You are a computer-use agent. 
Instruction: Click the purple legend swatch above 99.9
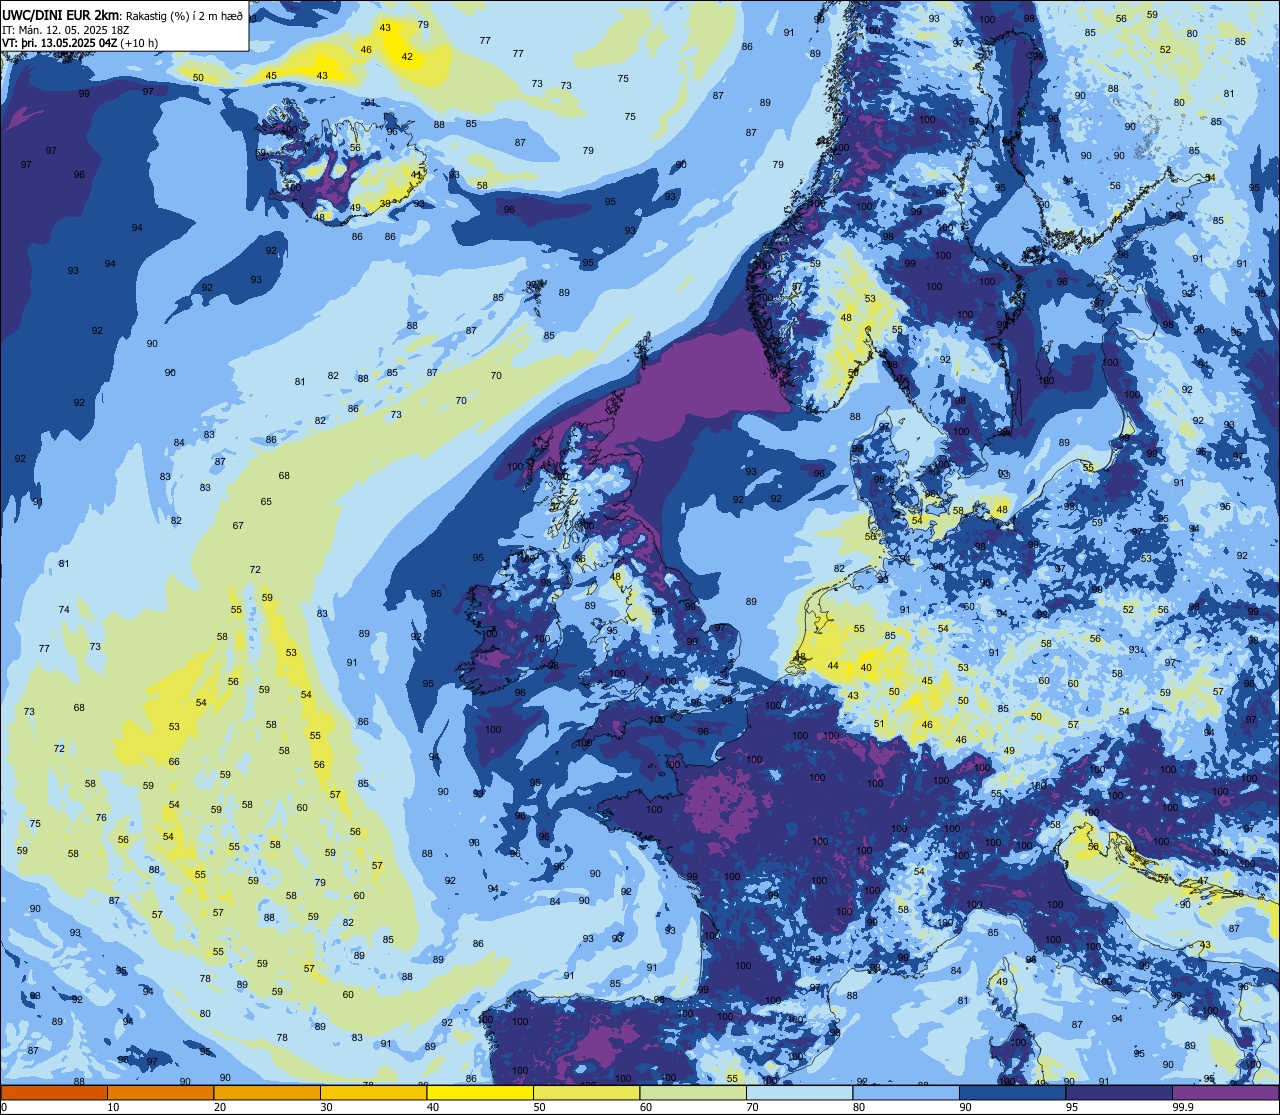pos(1225,1093)
